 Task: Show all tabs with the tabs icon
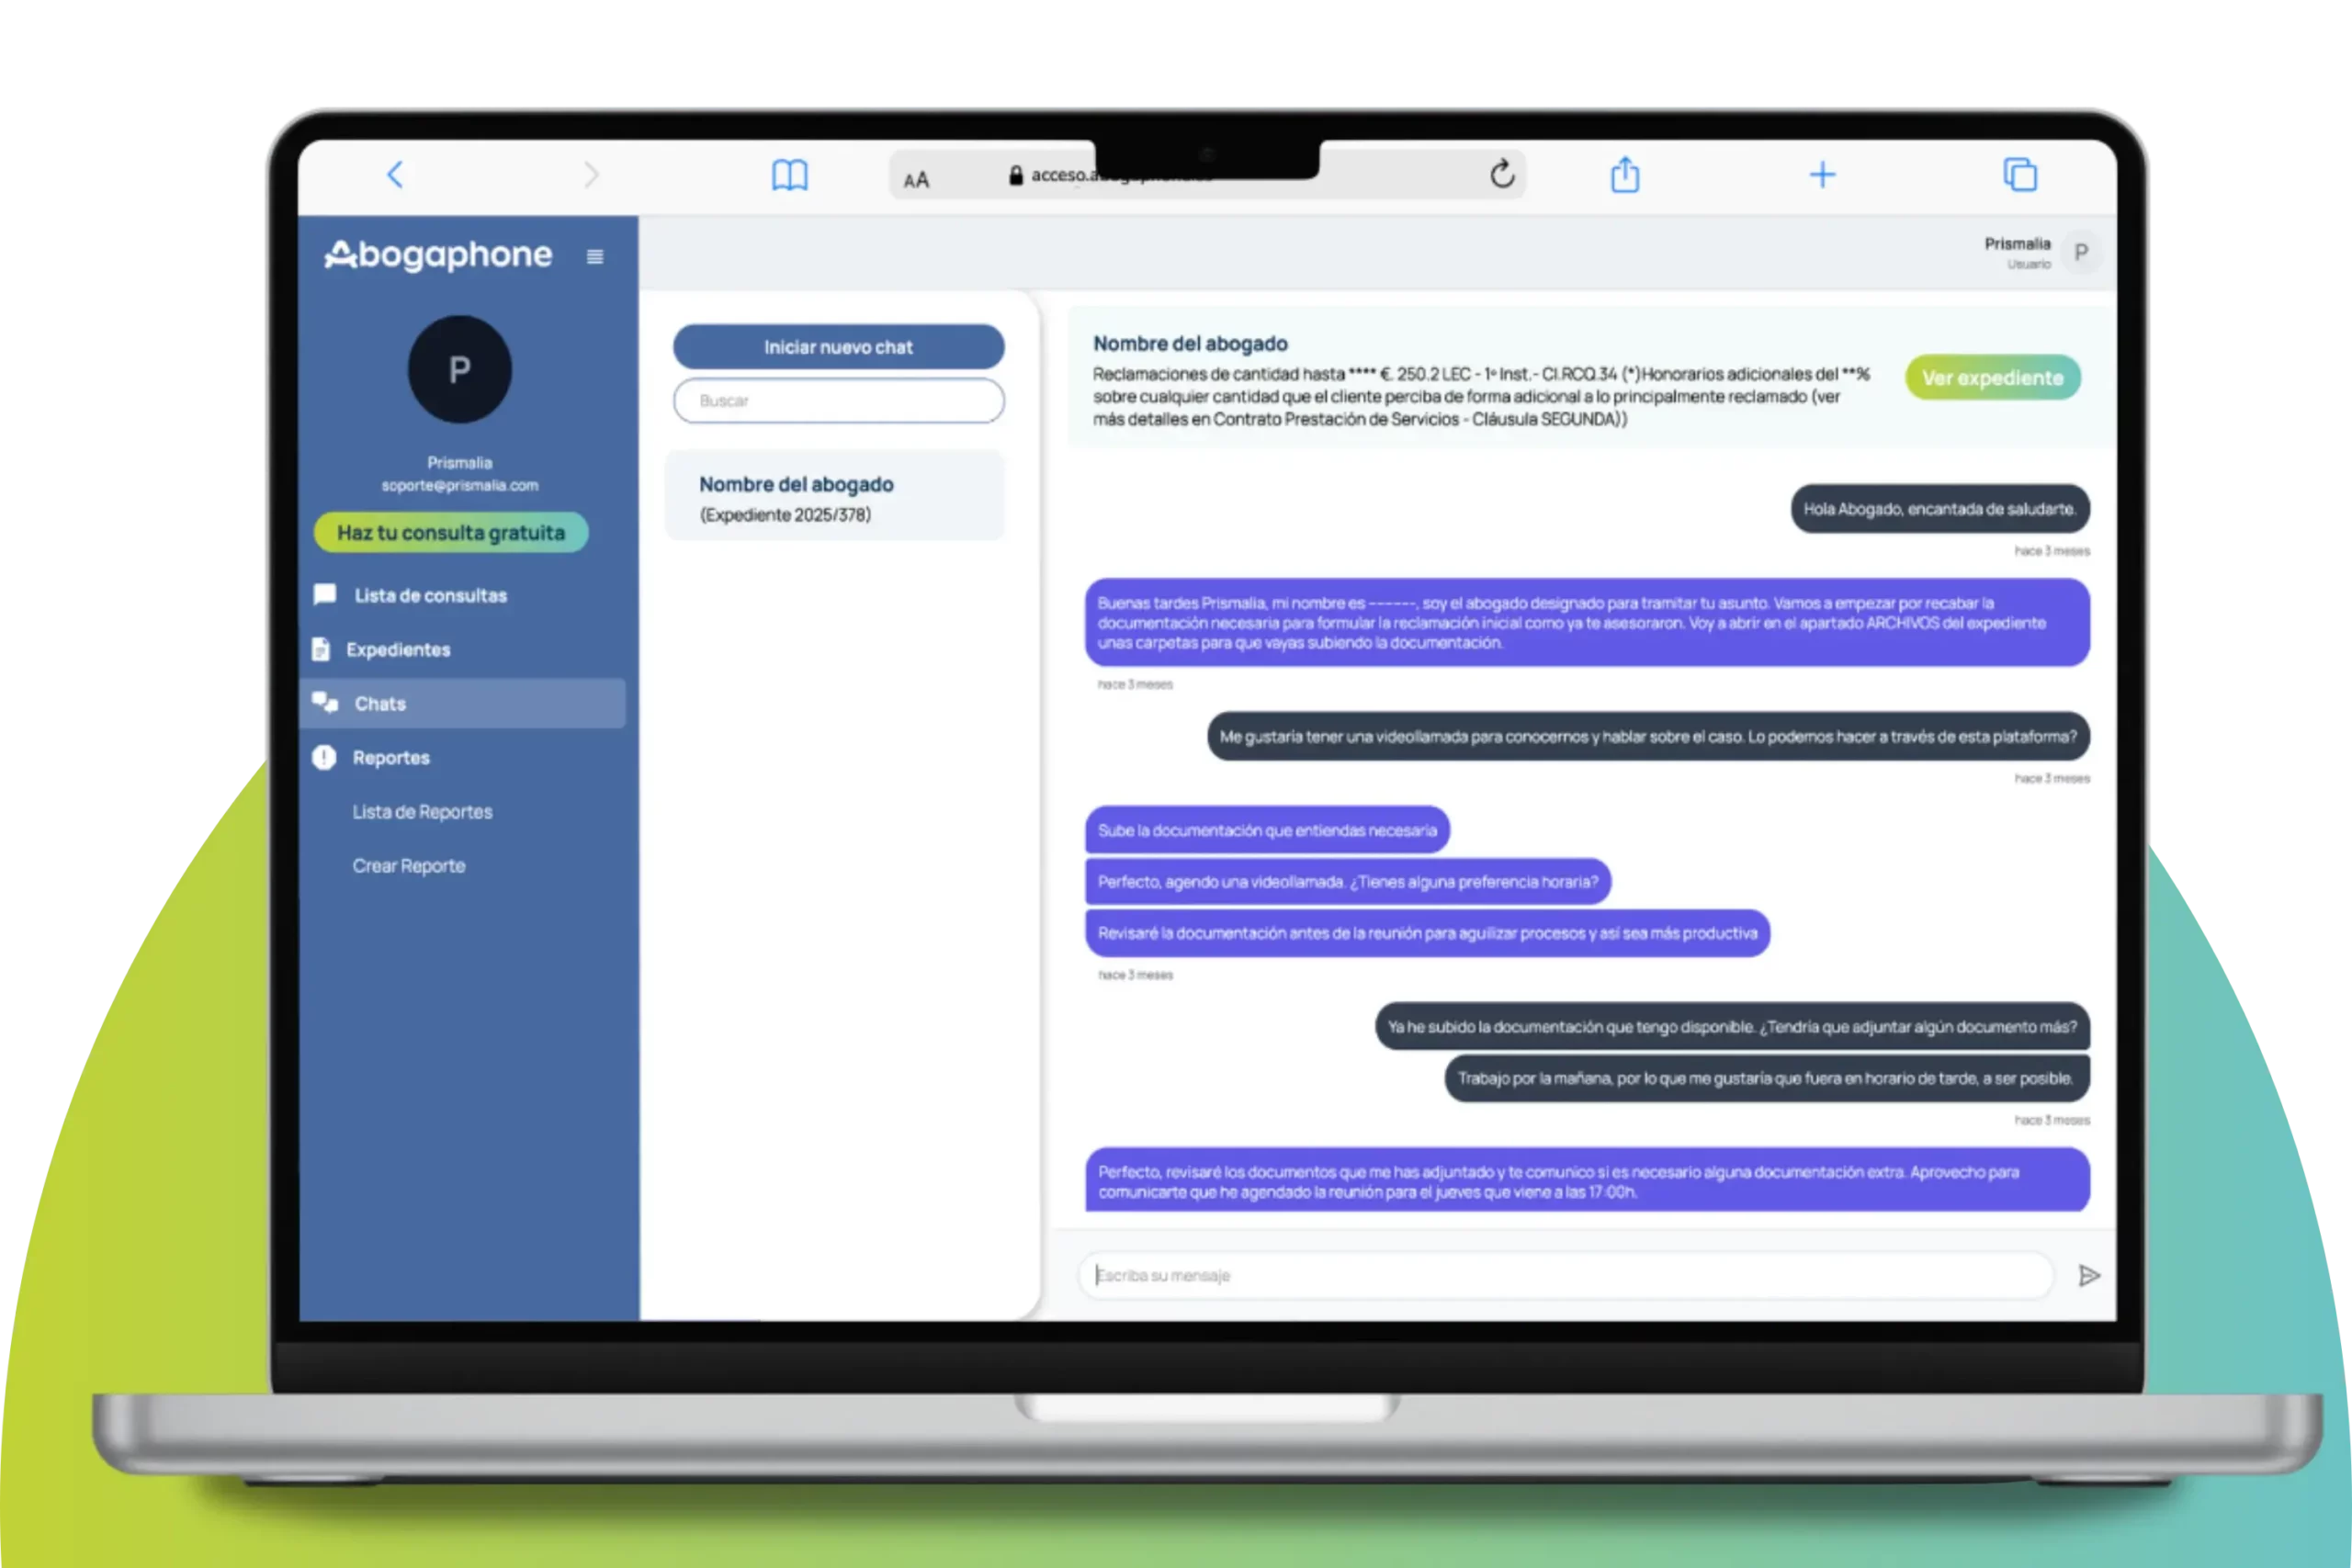(2020, 174)
